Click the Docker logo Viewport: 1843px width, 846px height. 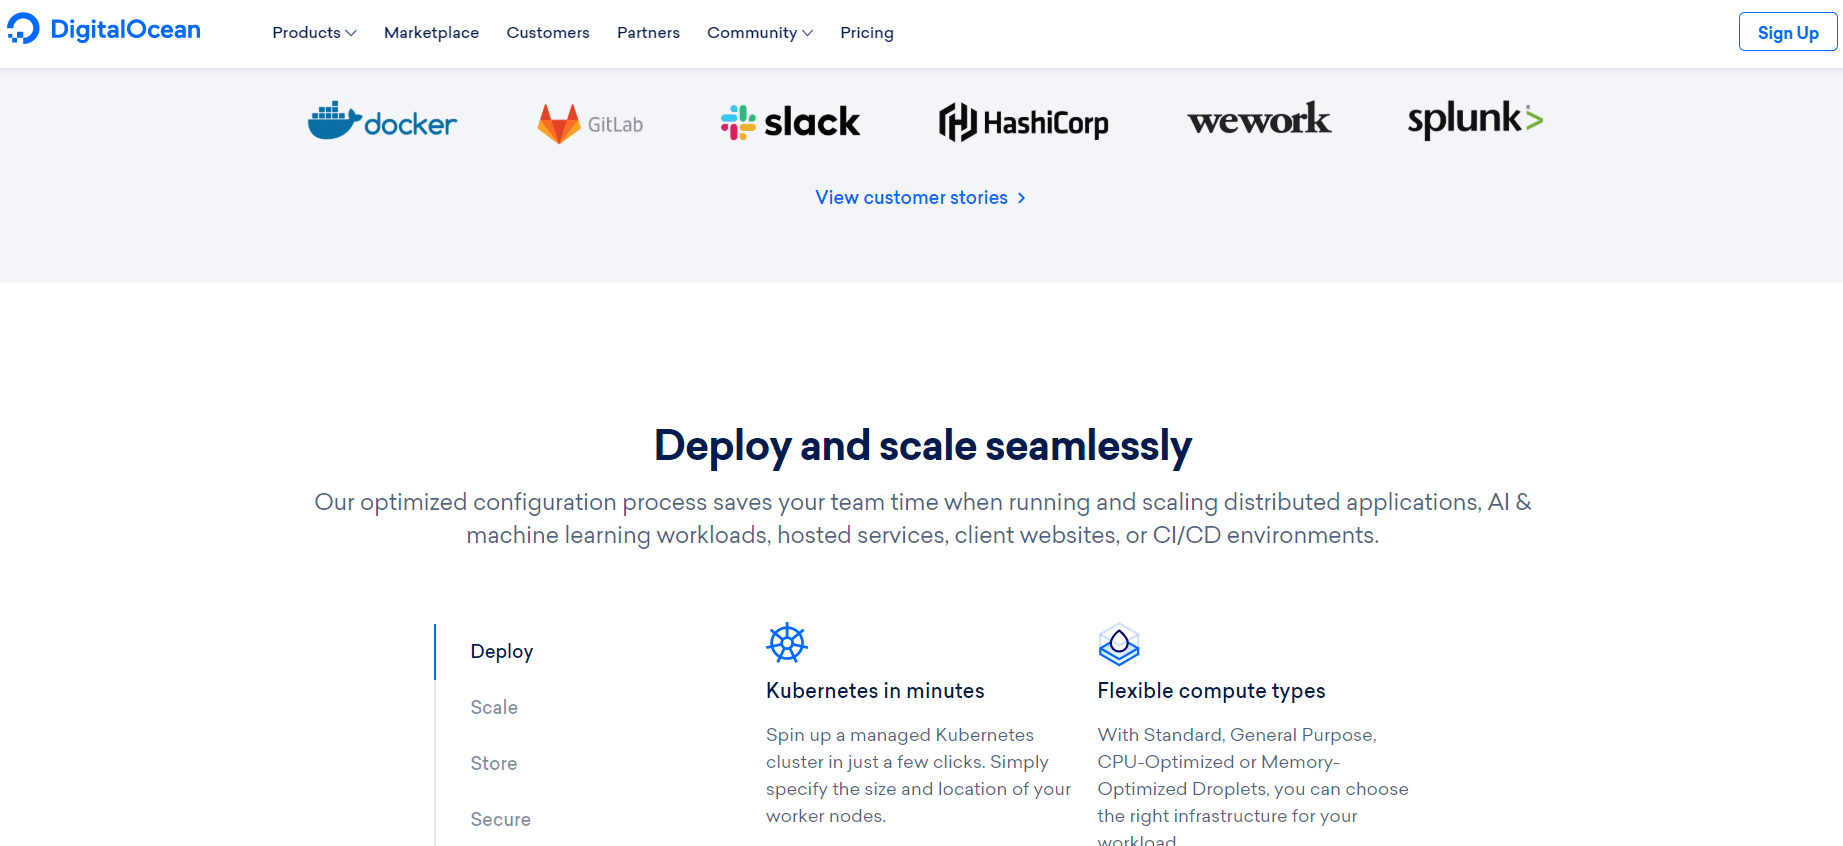(382, 122)
